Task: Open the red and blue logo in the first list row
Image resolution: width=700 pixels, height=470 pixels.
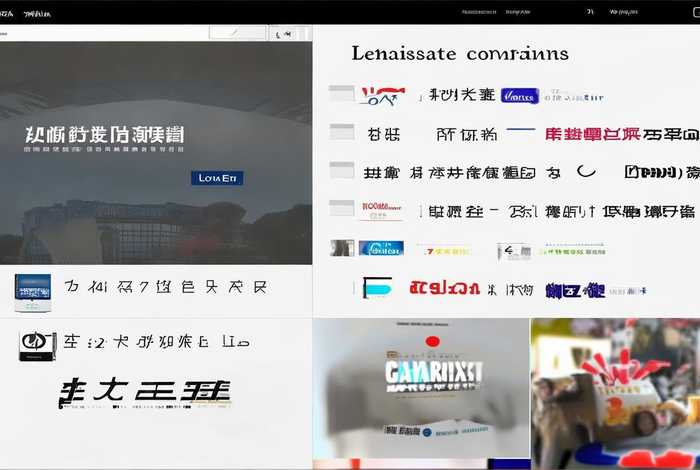Action: point(383,96)
